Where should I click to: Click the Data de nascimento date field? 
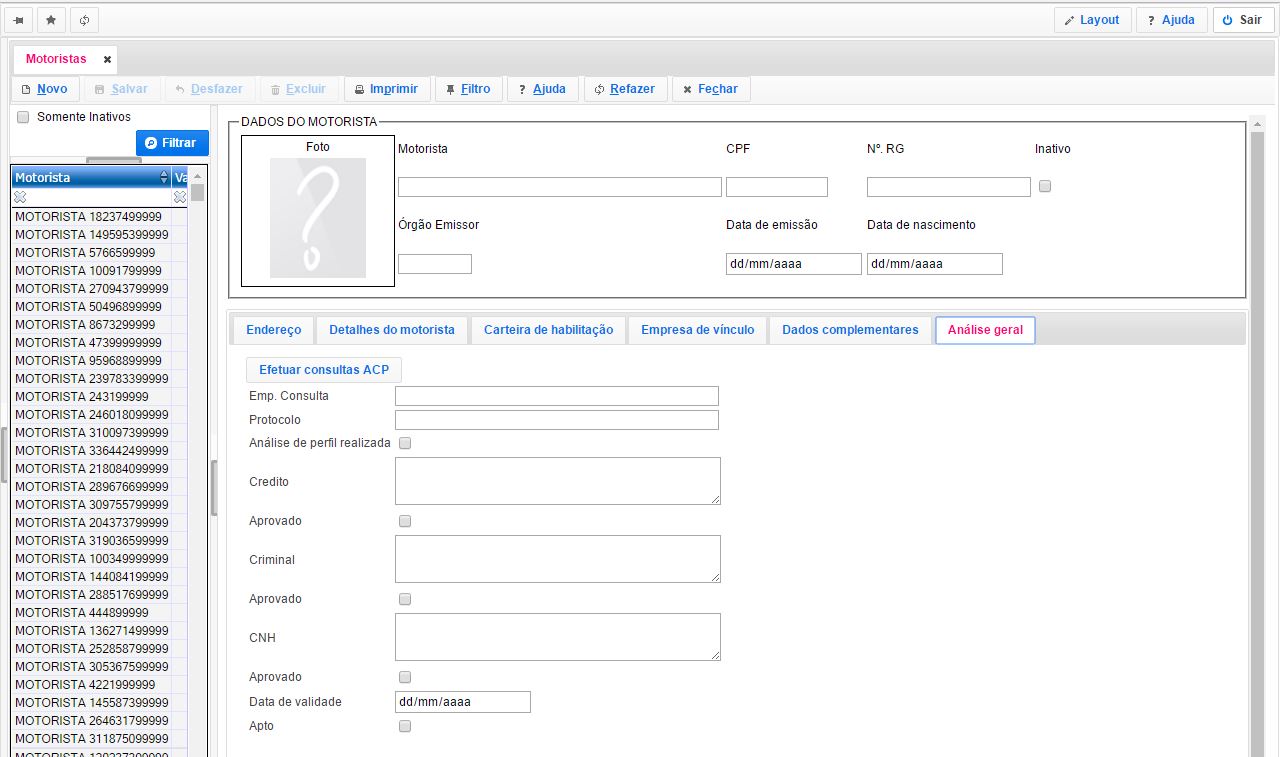coord(935,264)
